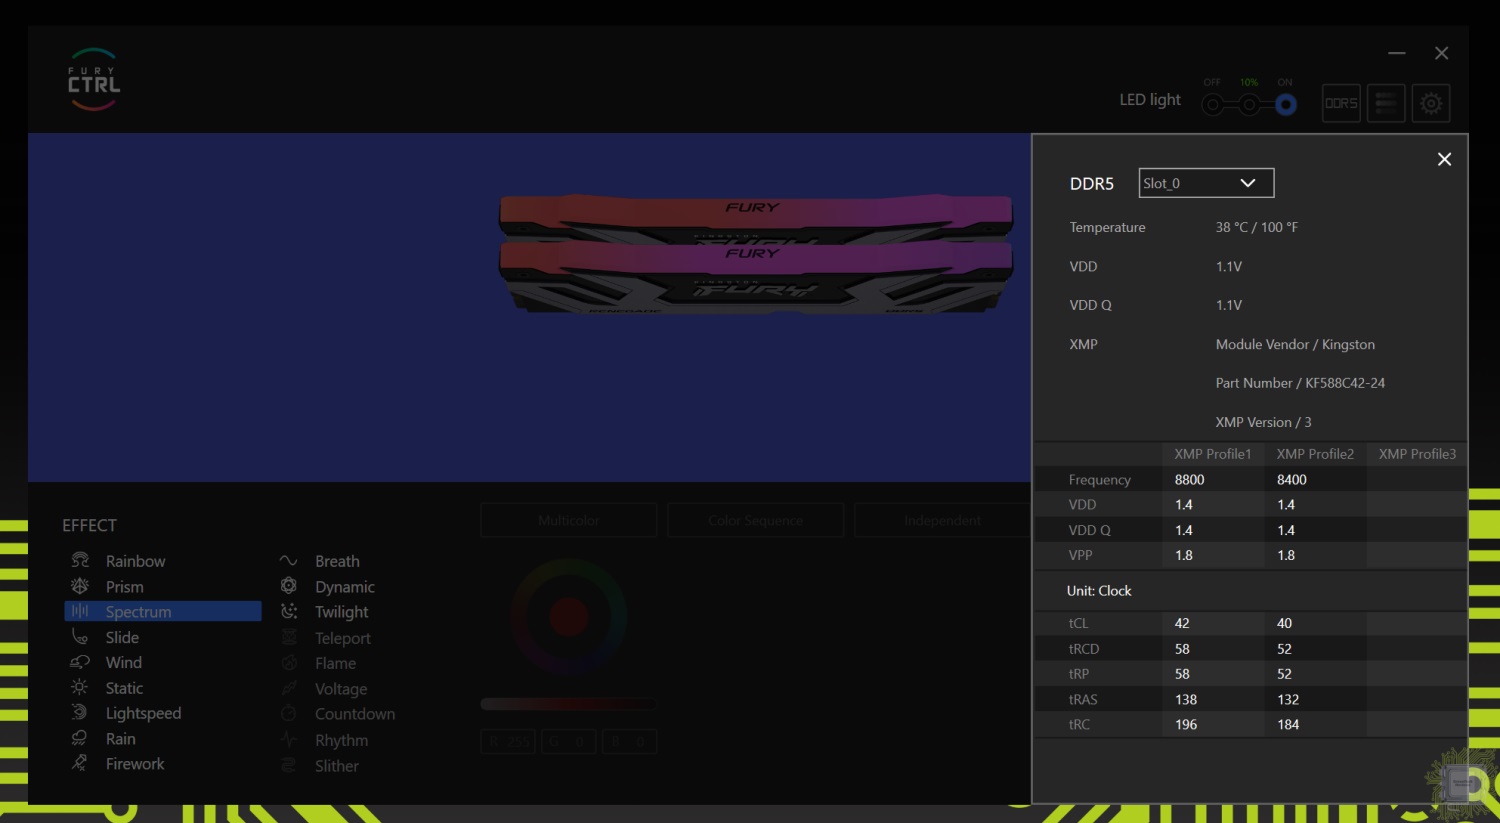Expand the Slot_0 dropdown
This screenshot has height=823, width=1500.
click(1206, 183)
